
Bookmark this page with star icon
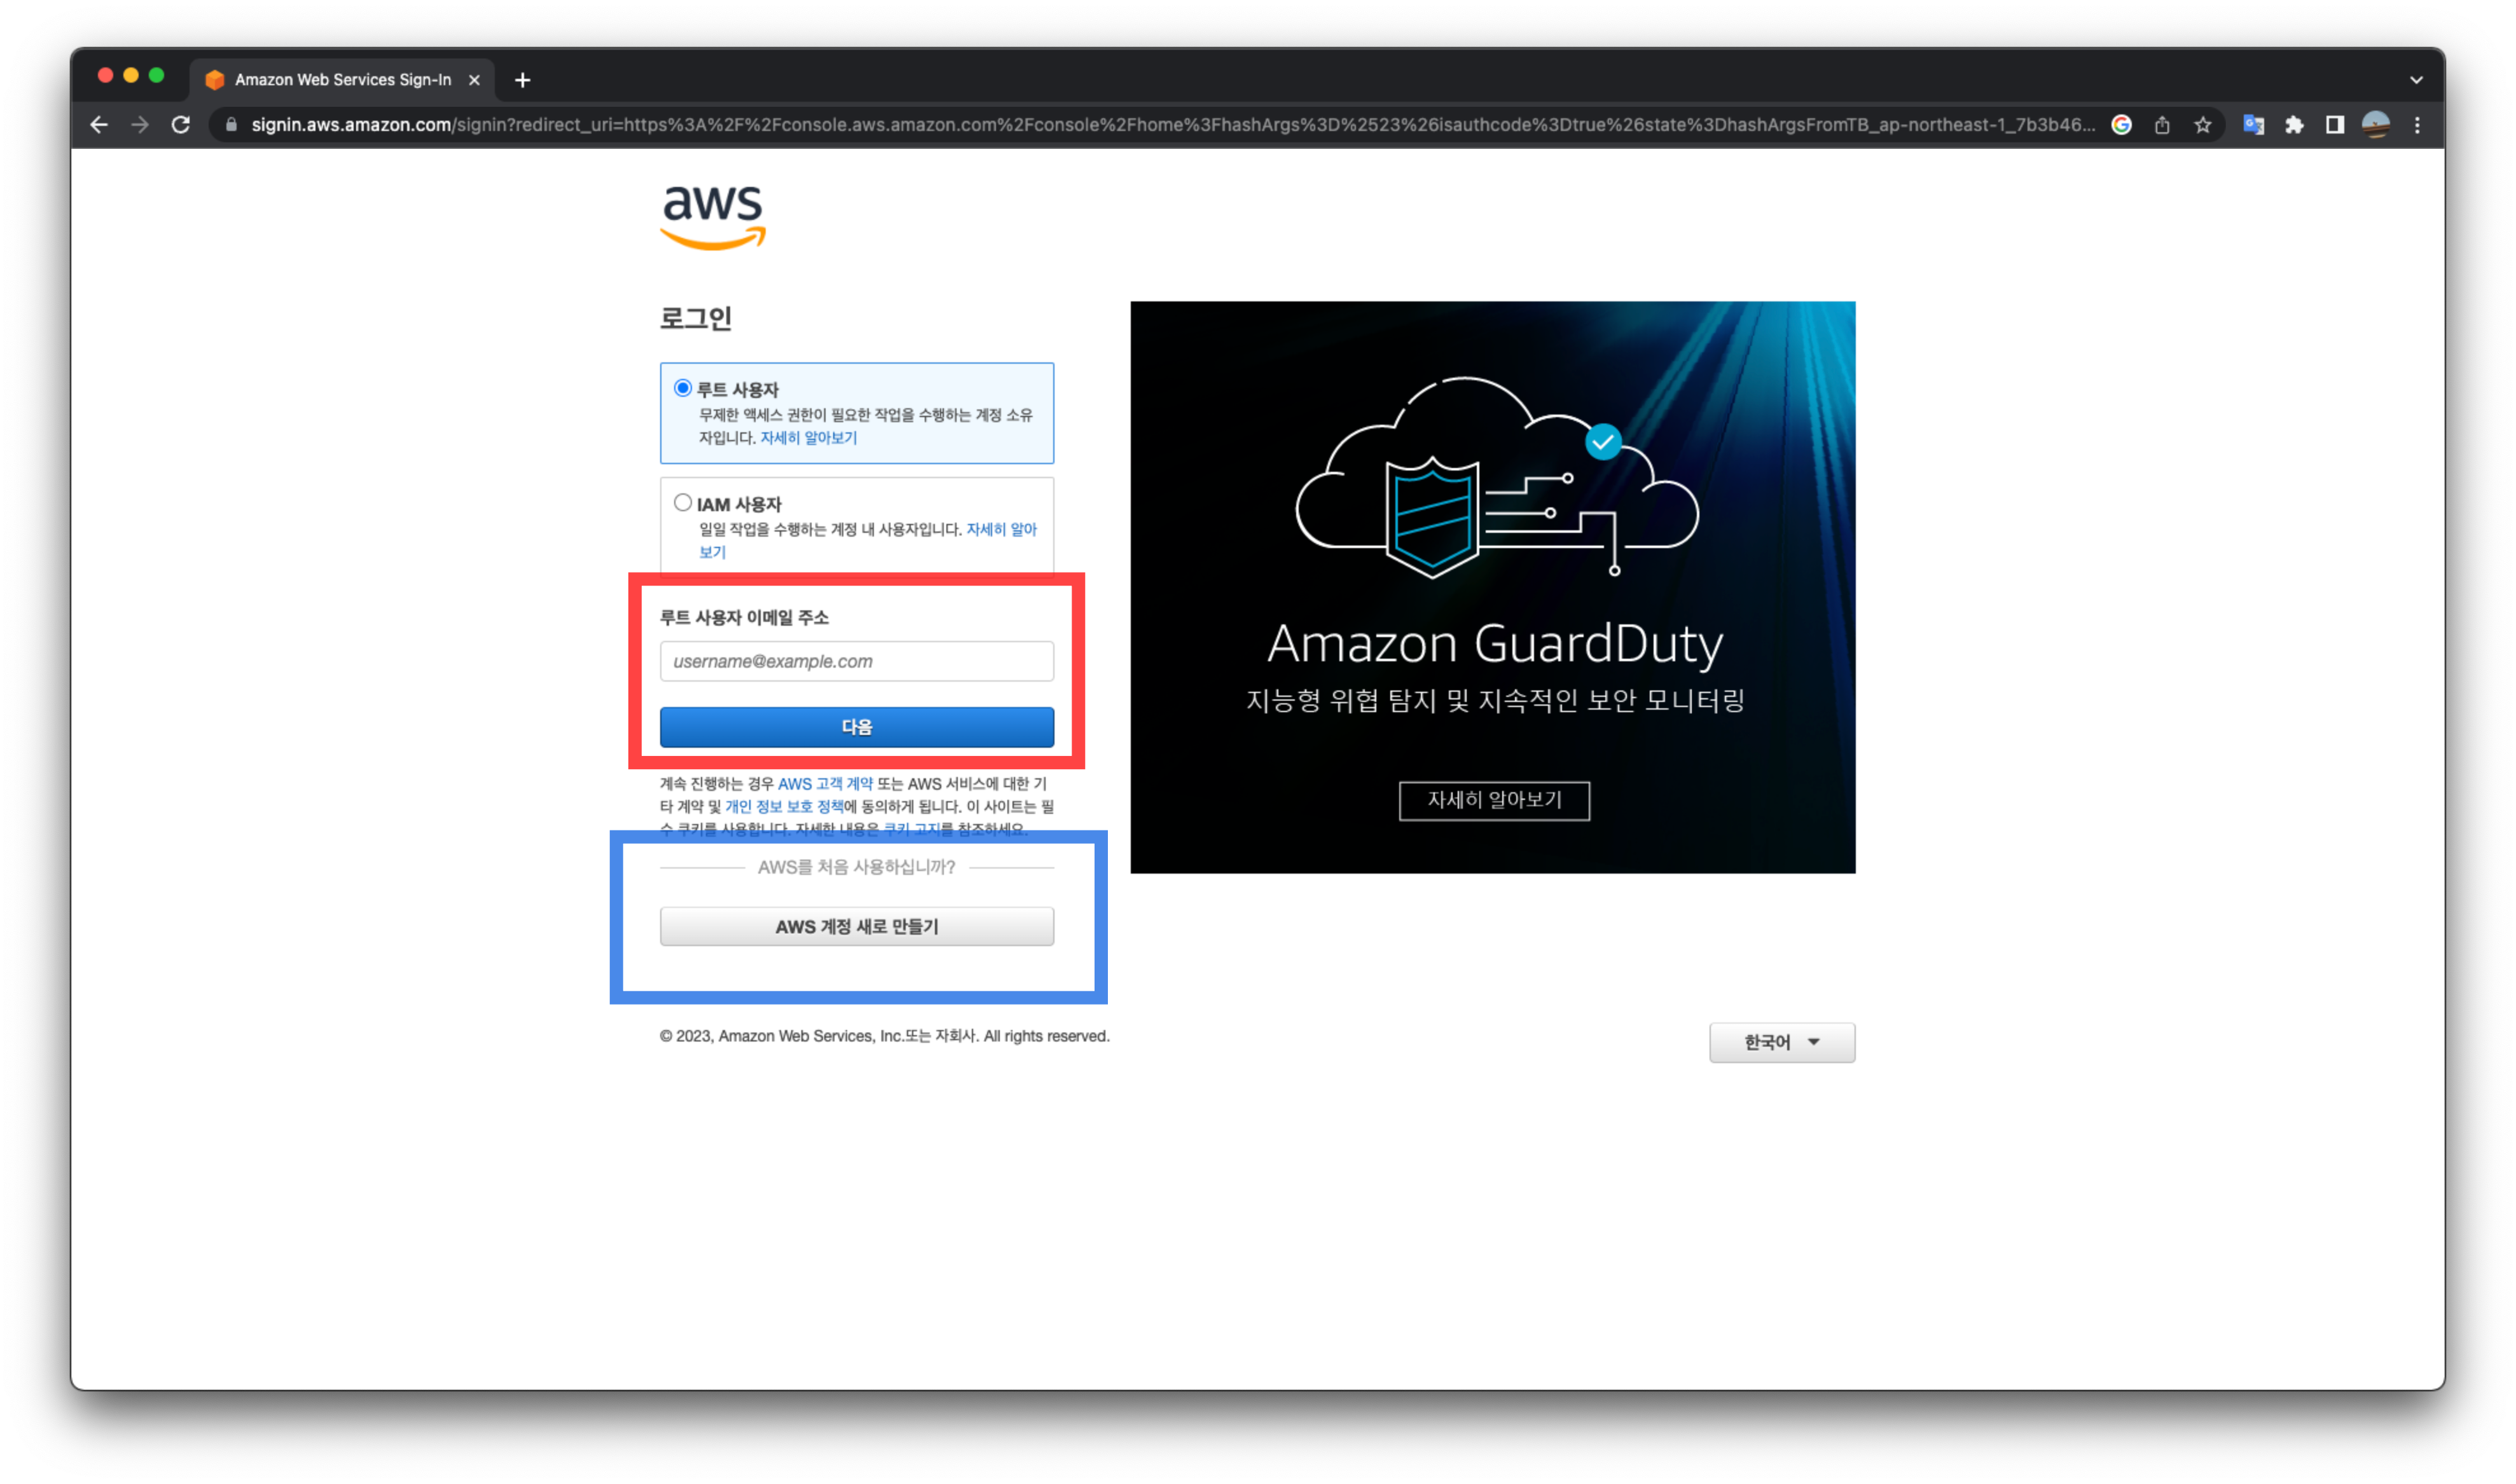[2203, 125]
